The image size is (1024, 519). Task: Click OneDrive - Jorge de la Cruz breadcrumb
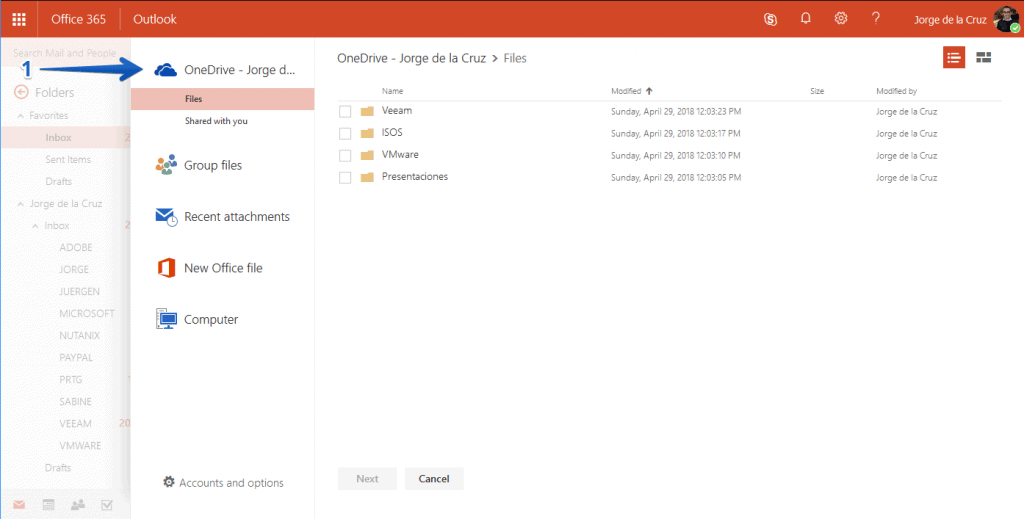tap(411, 58)
